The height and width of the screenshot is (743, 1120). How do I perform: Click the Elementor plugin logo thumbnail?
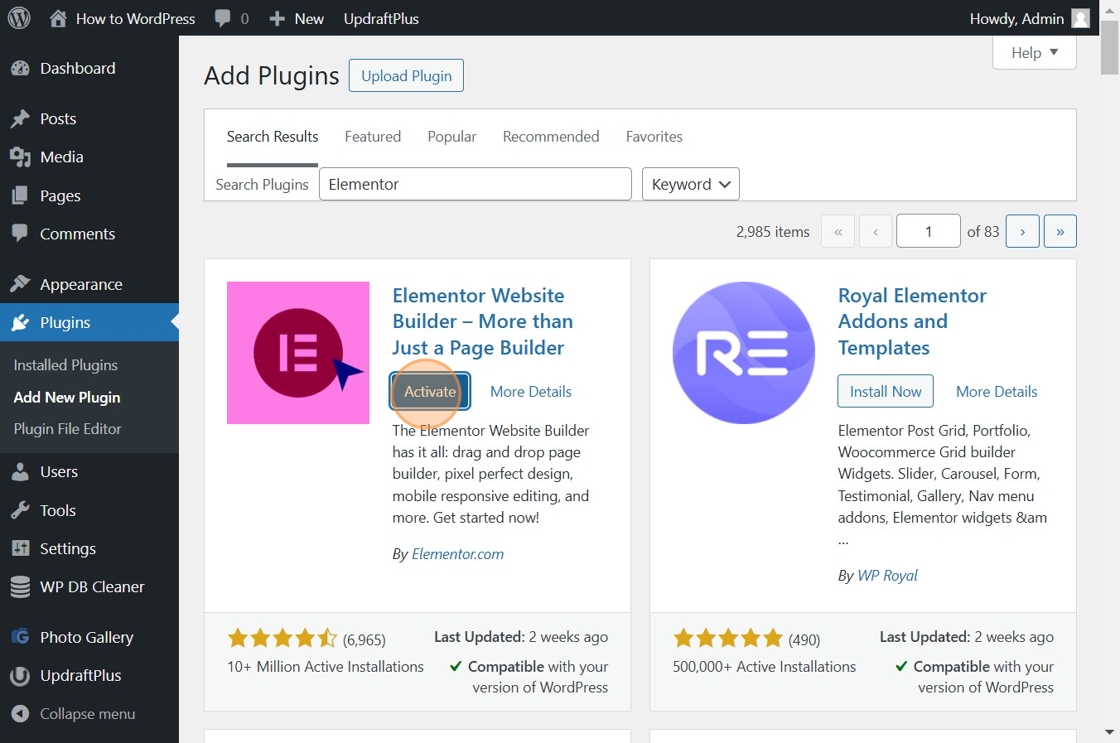(298, 353)
